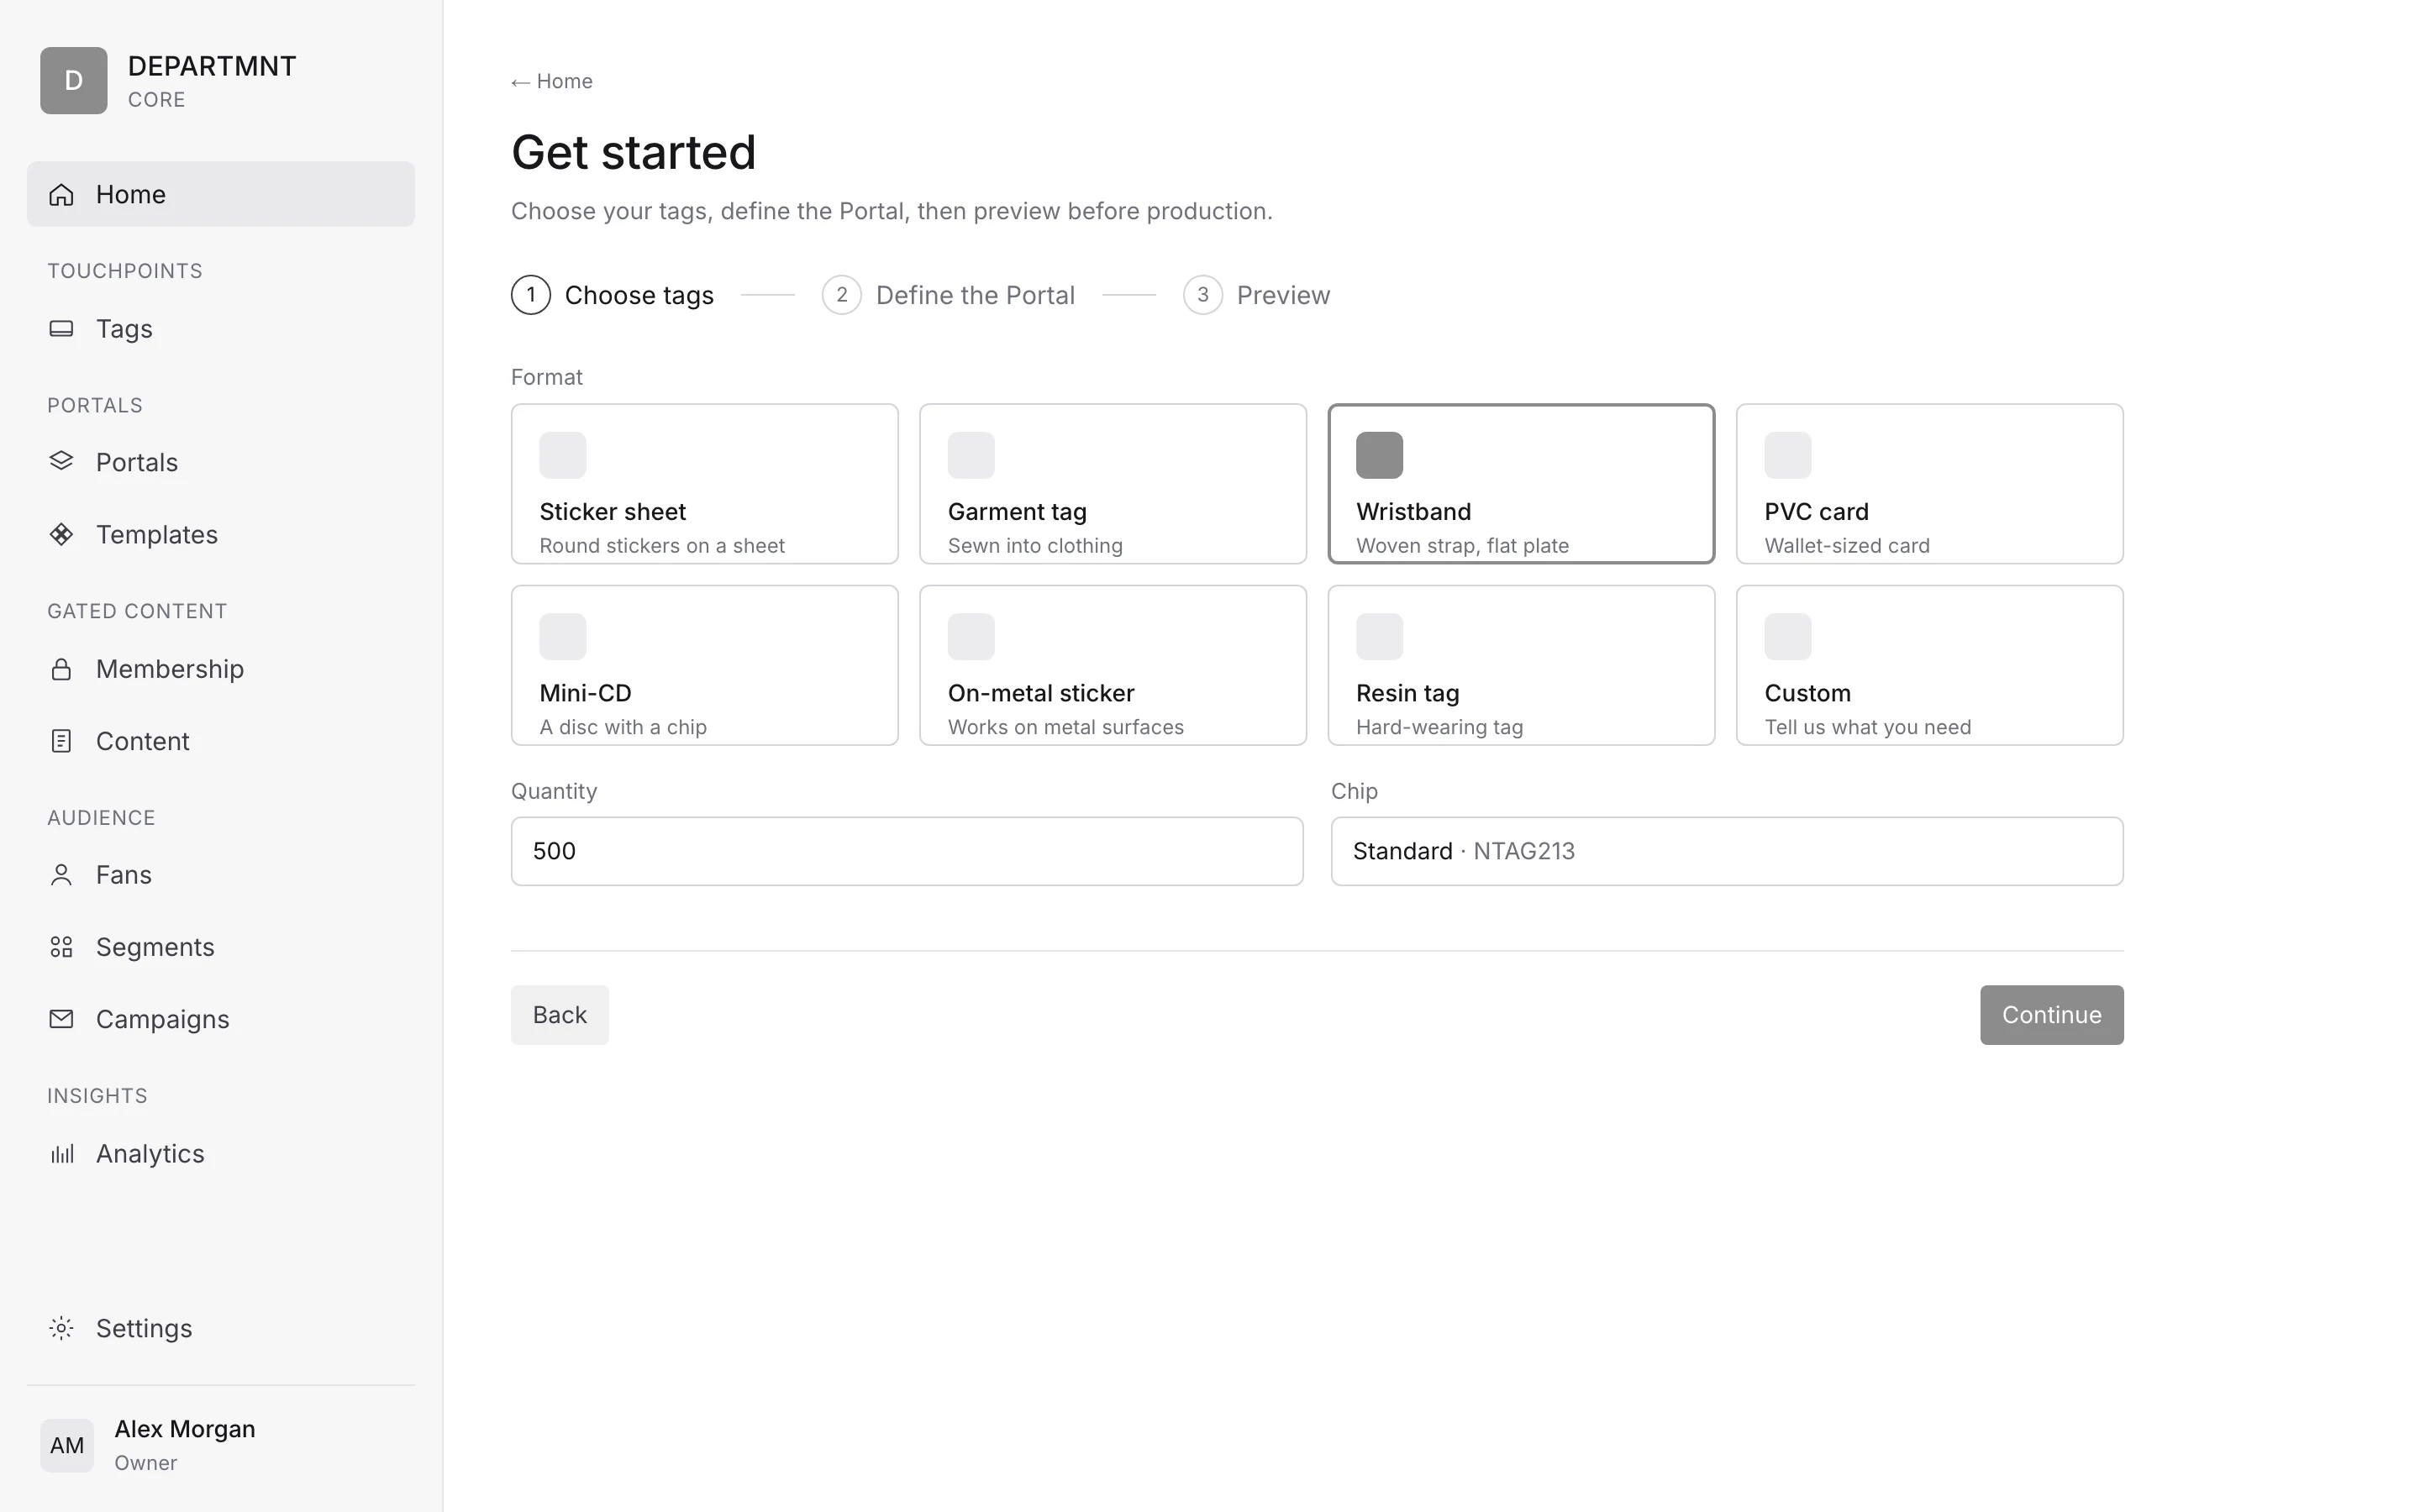Viewport: 2420px width, 1512px height.
Task: Click the Fans person icon
Action: (62, 875)
